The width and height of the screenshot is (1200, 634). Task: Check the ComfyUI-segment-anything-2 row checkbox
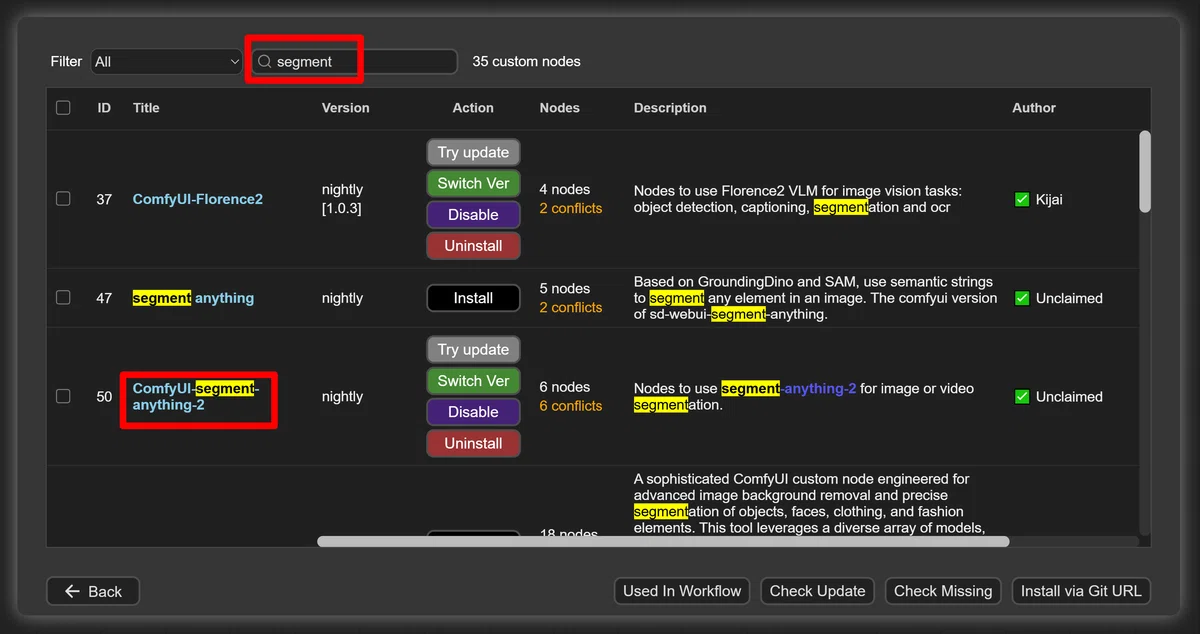(63, 396)
